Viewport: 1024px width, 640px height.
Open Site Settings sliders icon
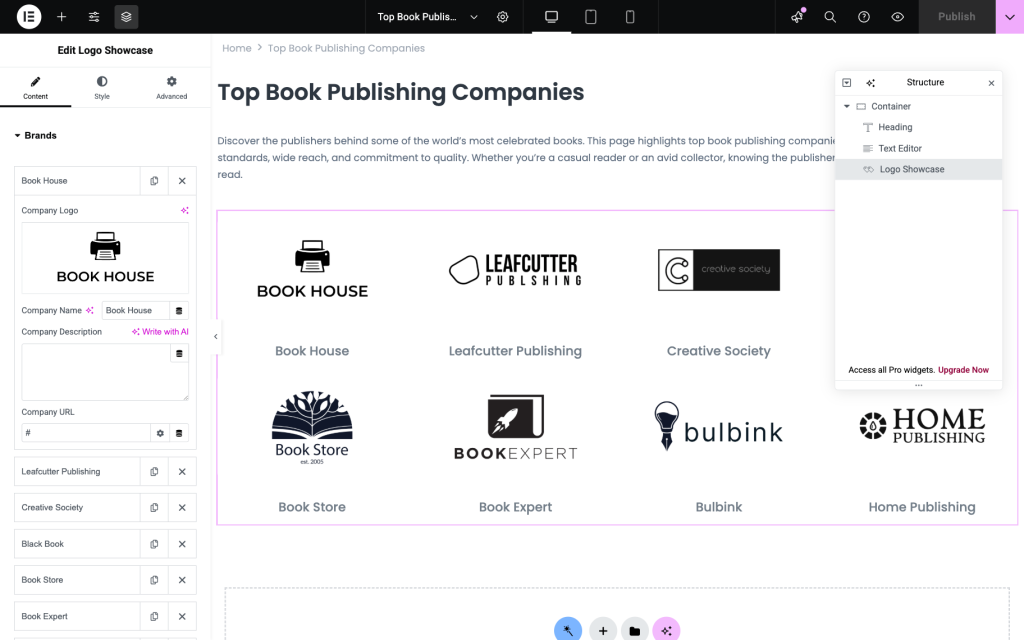pyautogui.click(x=94, y=17)
